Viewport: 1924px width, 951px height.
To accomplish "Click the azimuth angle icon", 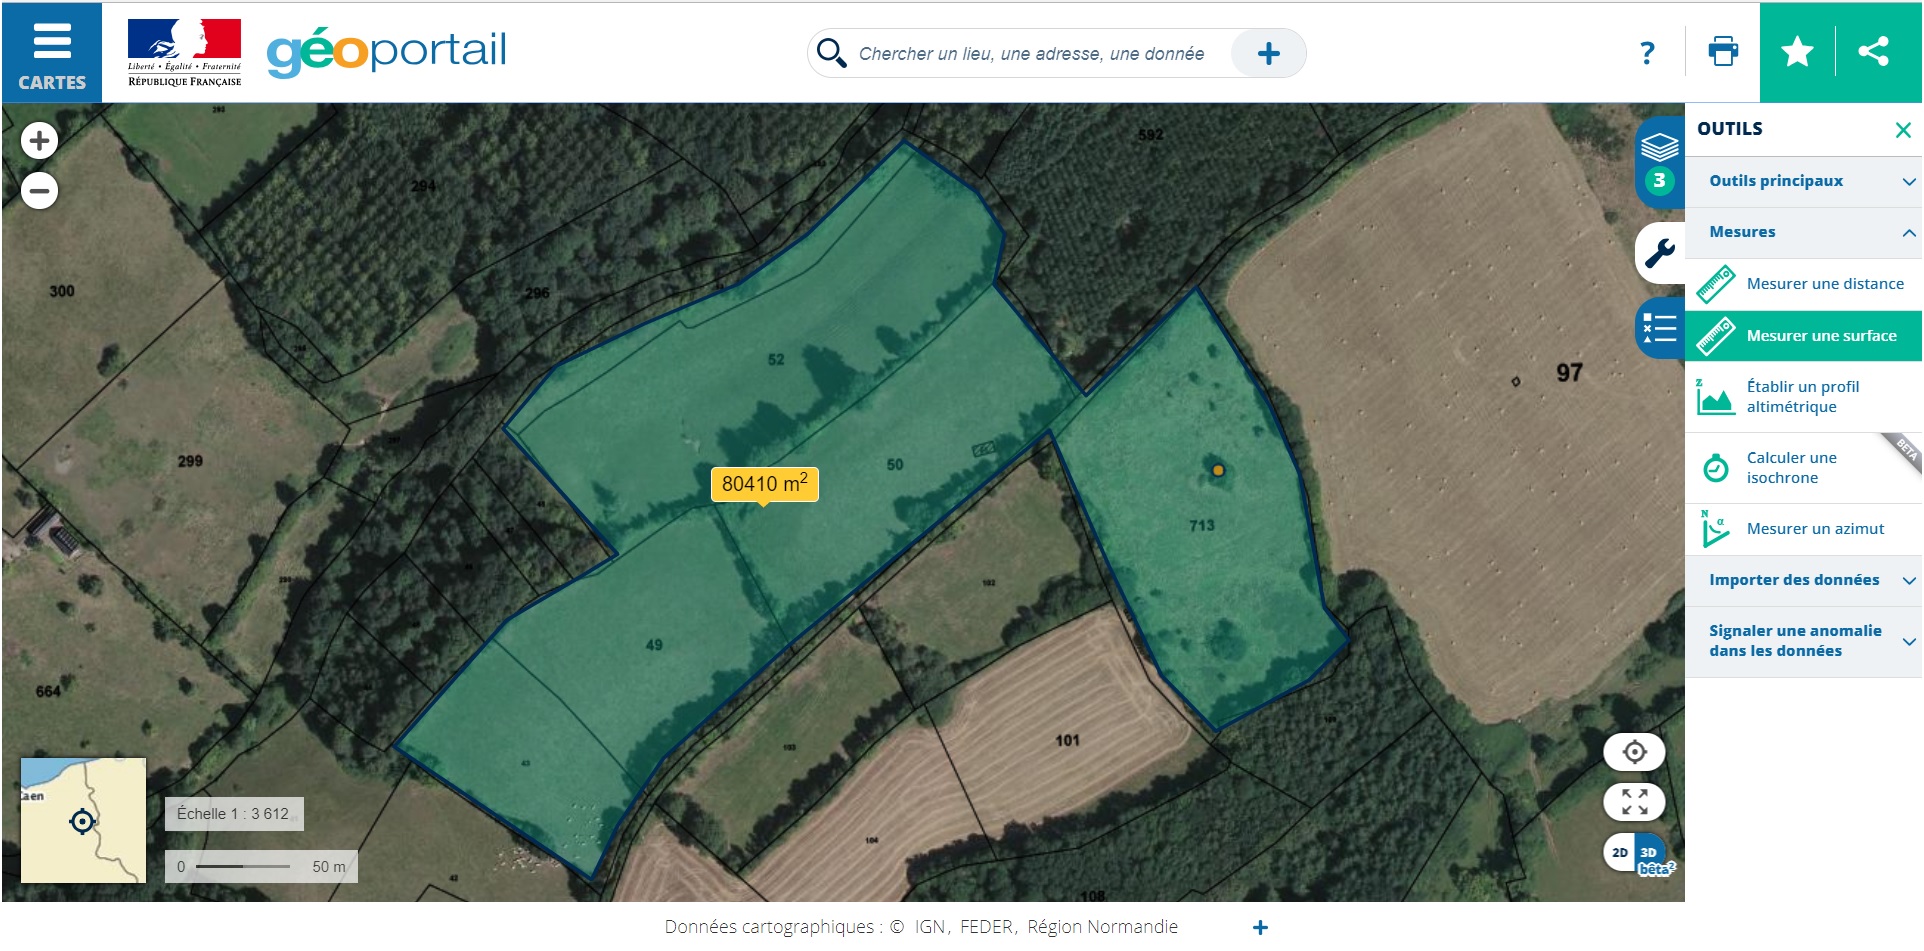I will point(1714,529).
